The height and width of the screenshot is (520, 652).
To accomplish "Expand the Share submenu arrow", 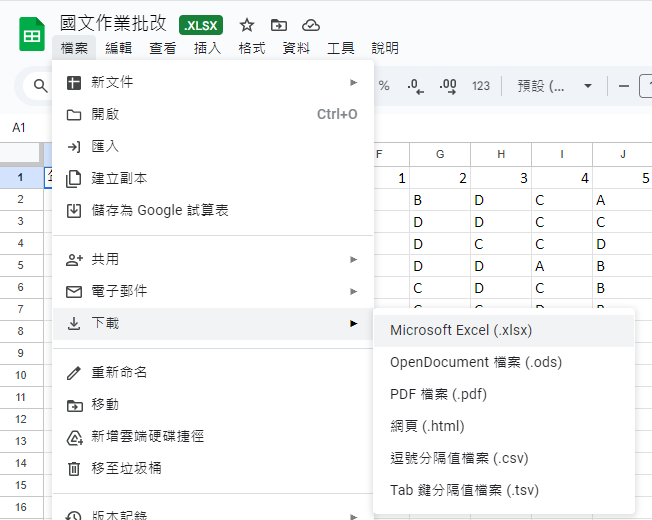I will pyautogui.click(x=353, y=259).
